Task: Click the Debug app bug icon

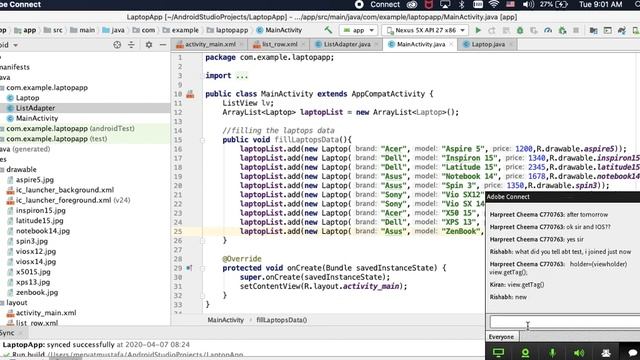Action: [x=520, y=30]
